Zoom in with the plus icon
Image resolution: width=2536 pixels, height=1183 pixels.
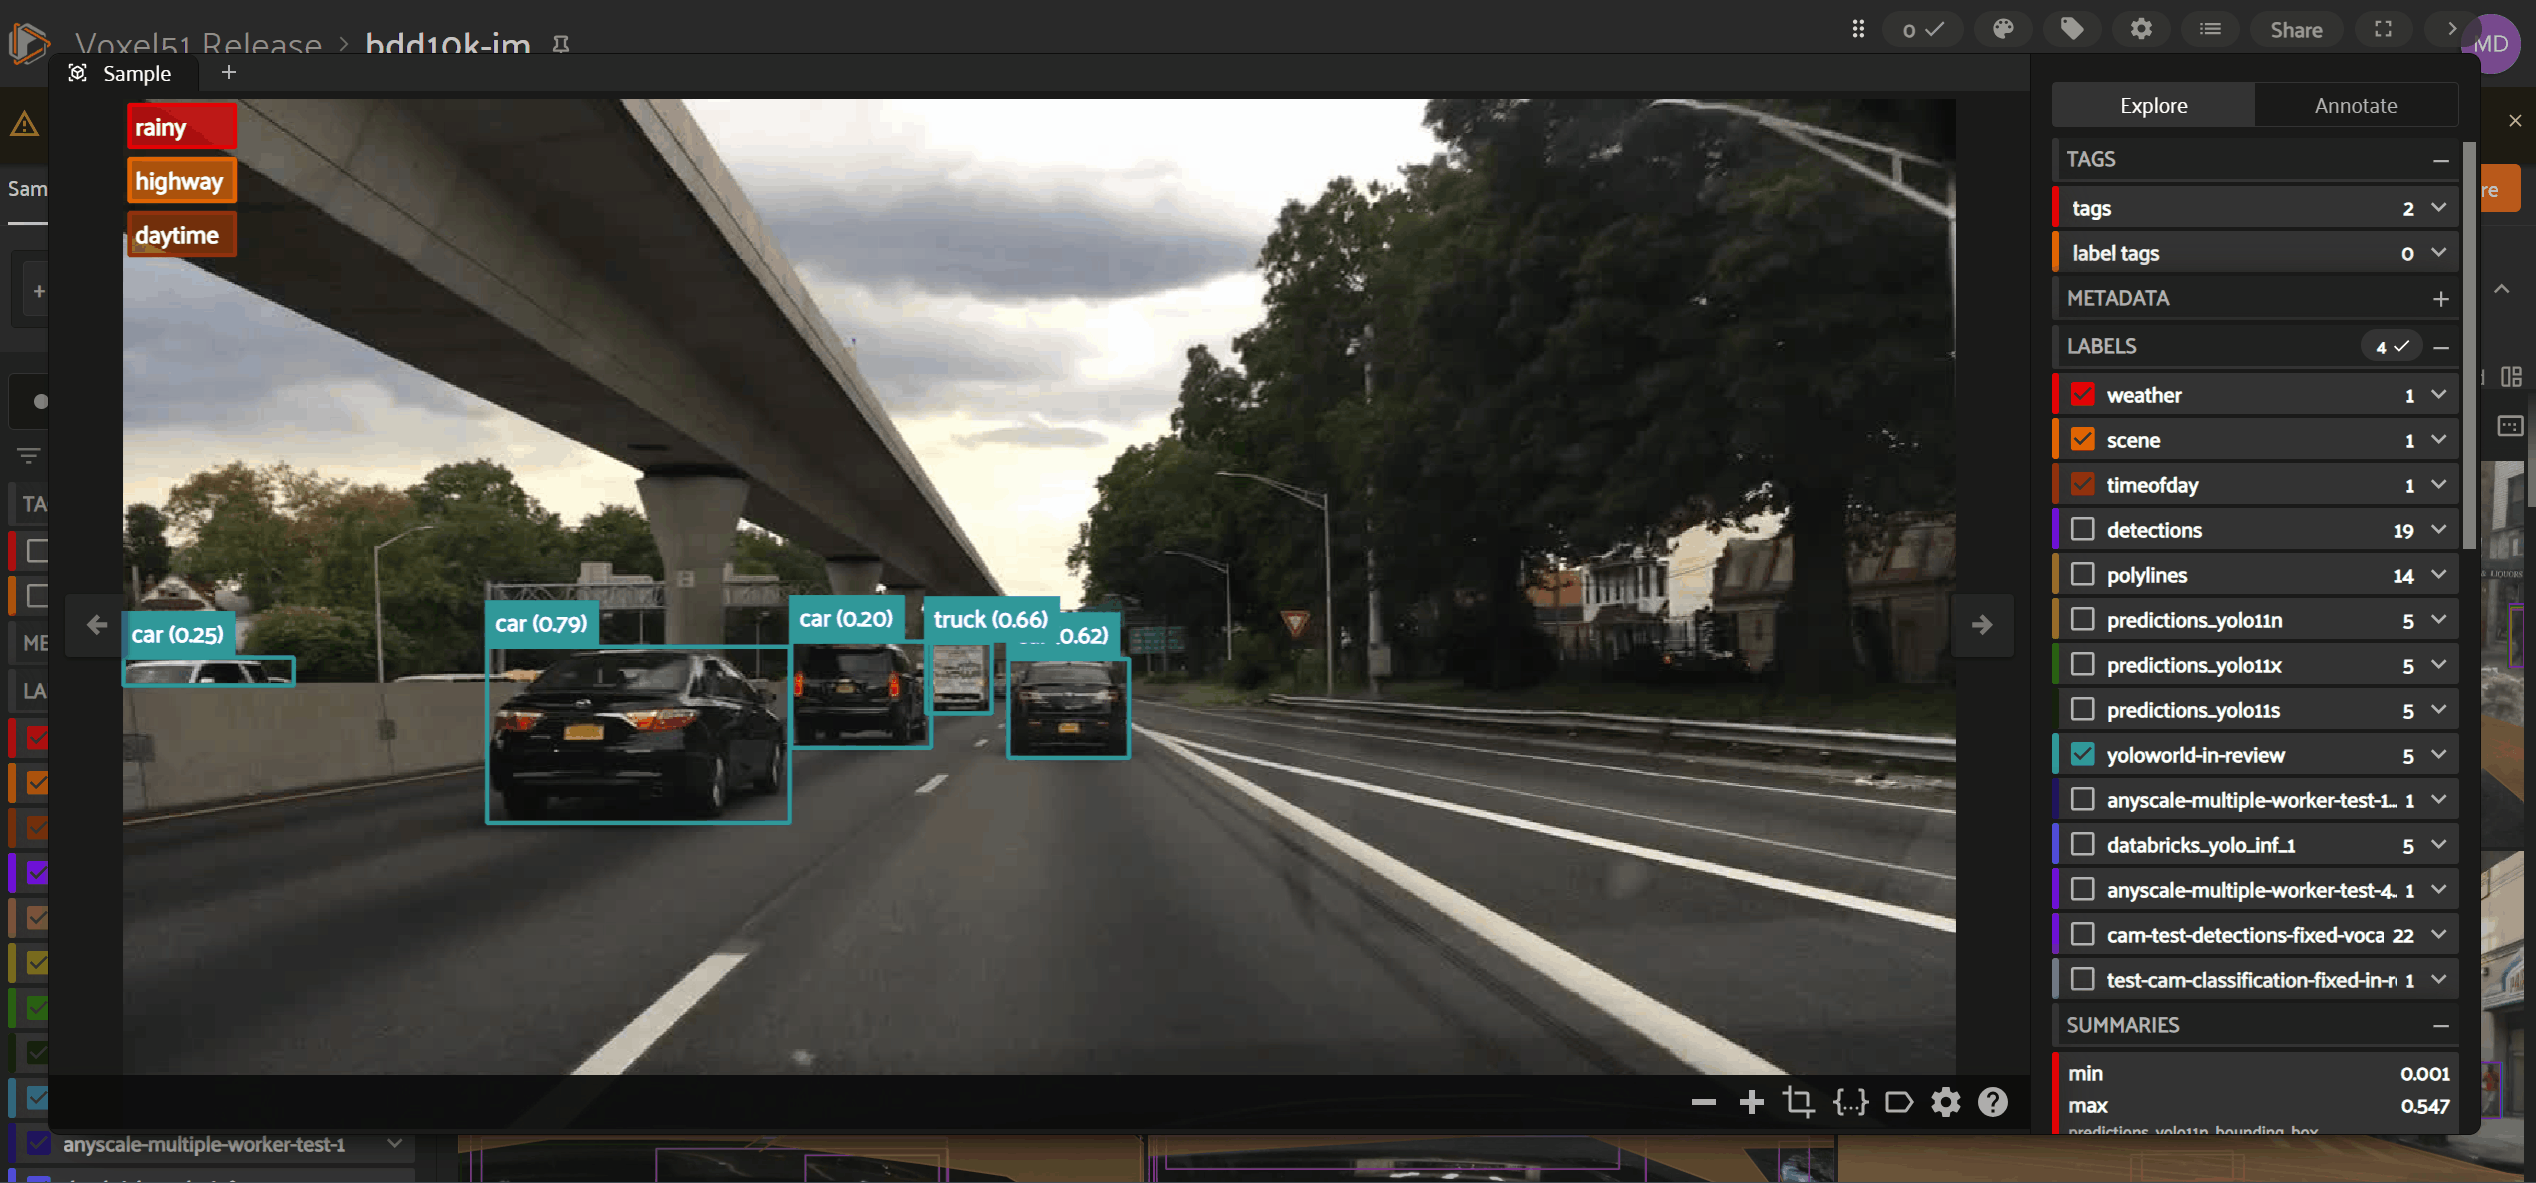[x=1751, y=1102]
